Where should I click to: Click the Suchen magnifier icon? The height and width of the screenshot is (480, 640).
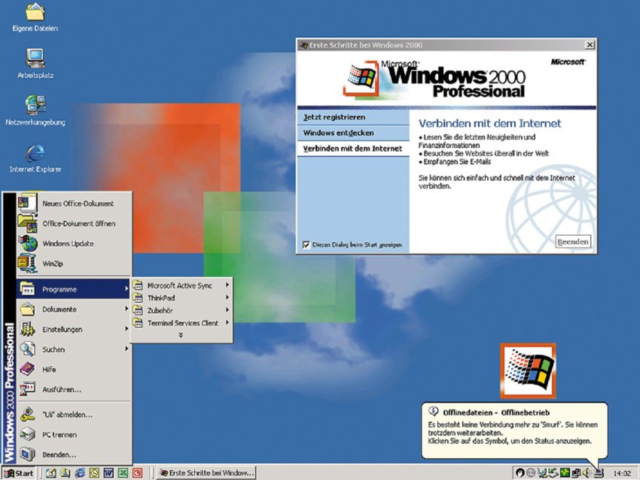[x=27, y=349]
